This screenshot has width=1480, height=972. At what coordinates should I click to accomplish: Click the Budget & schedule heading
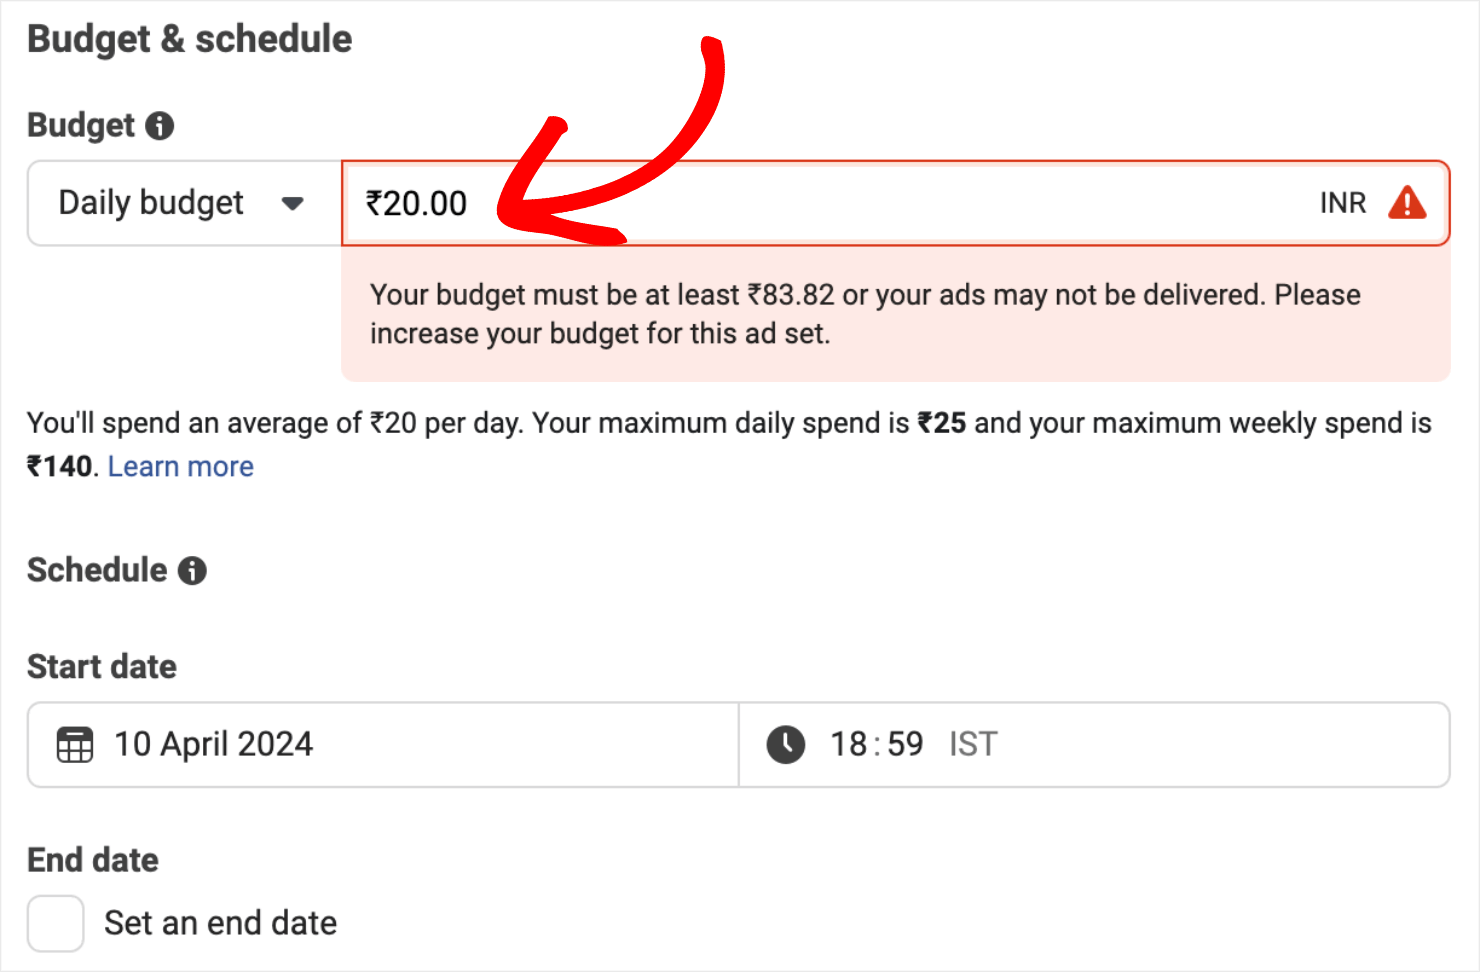[190, 40]
